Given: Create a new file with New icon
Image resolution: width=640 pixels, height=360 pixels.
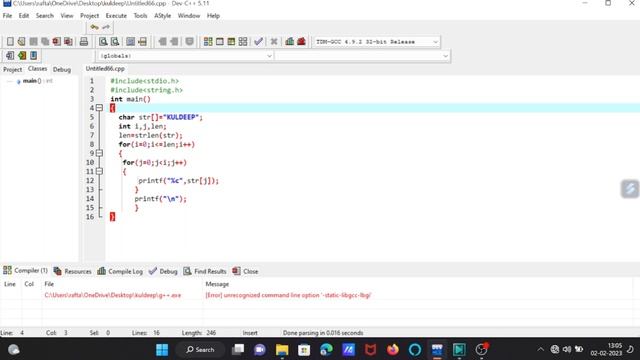Looking at the screenshot, I should (x=10, y=42).
